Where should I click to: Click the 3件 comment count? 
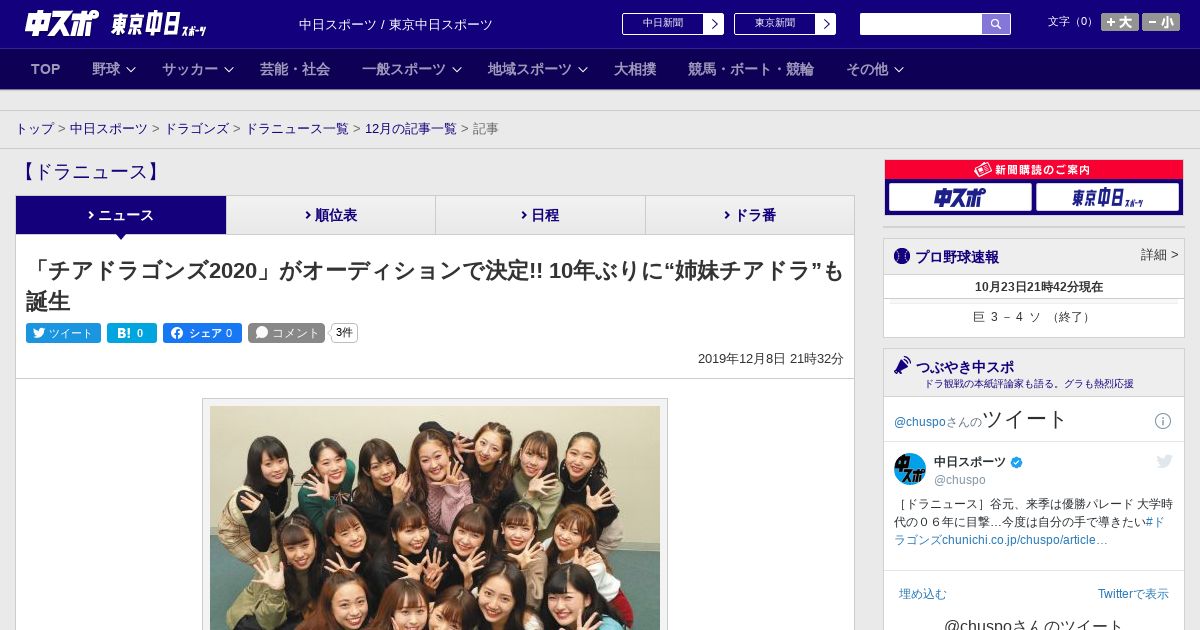coord(344,333)
